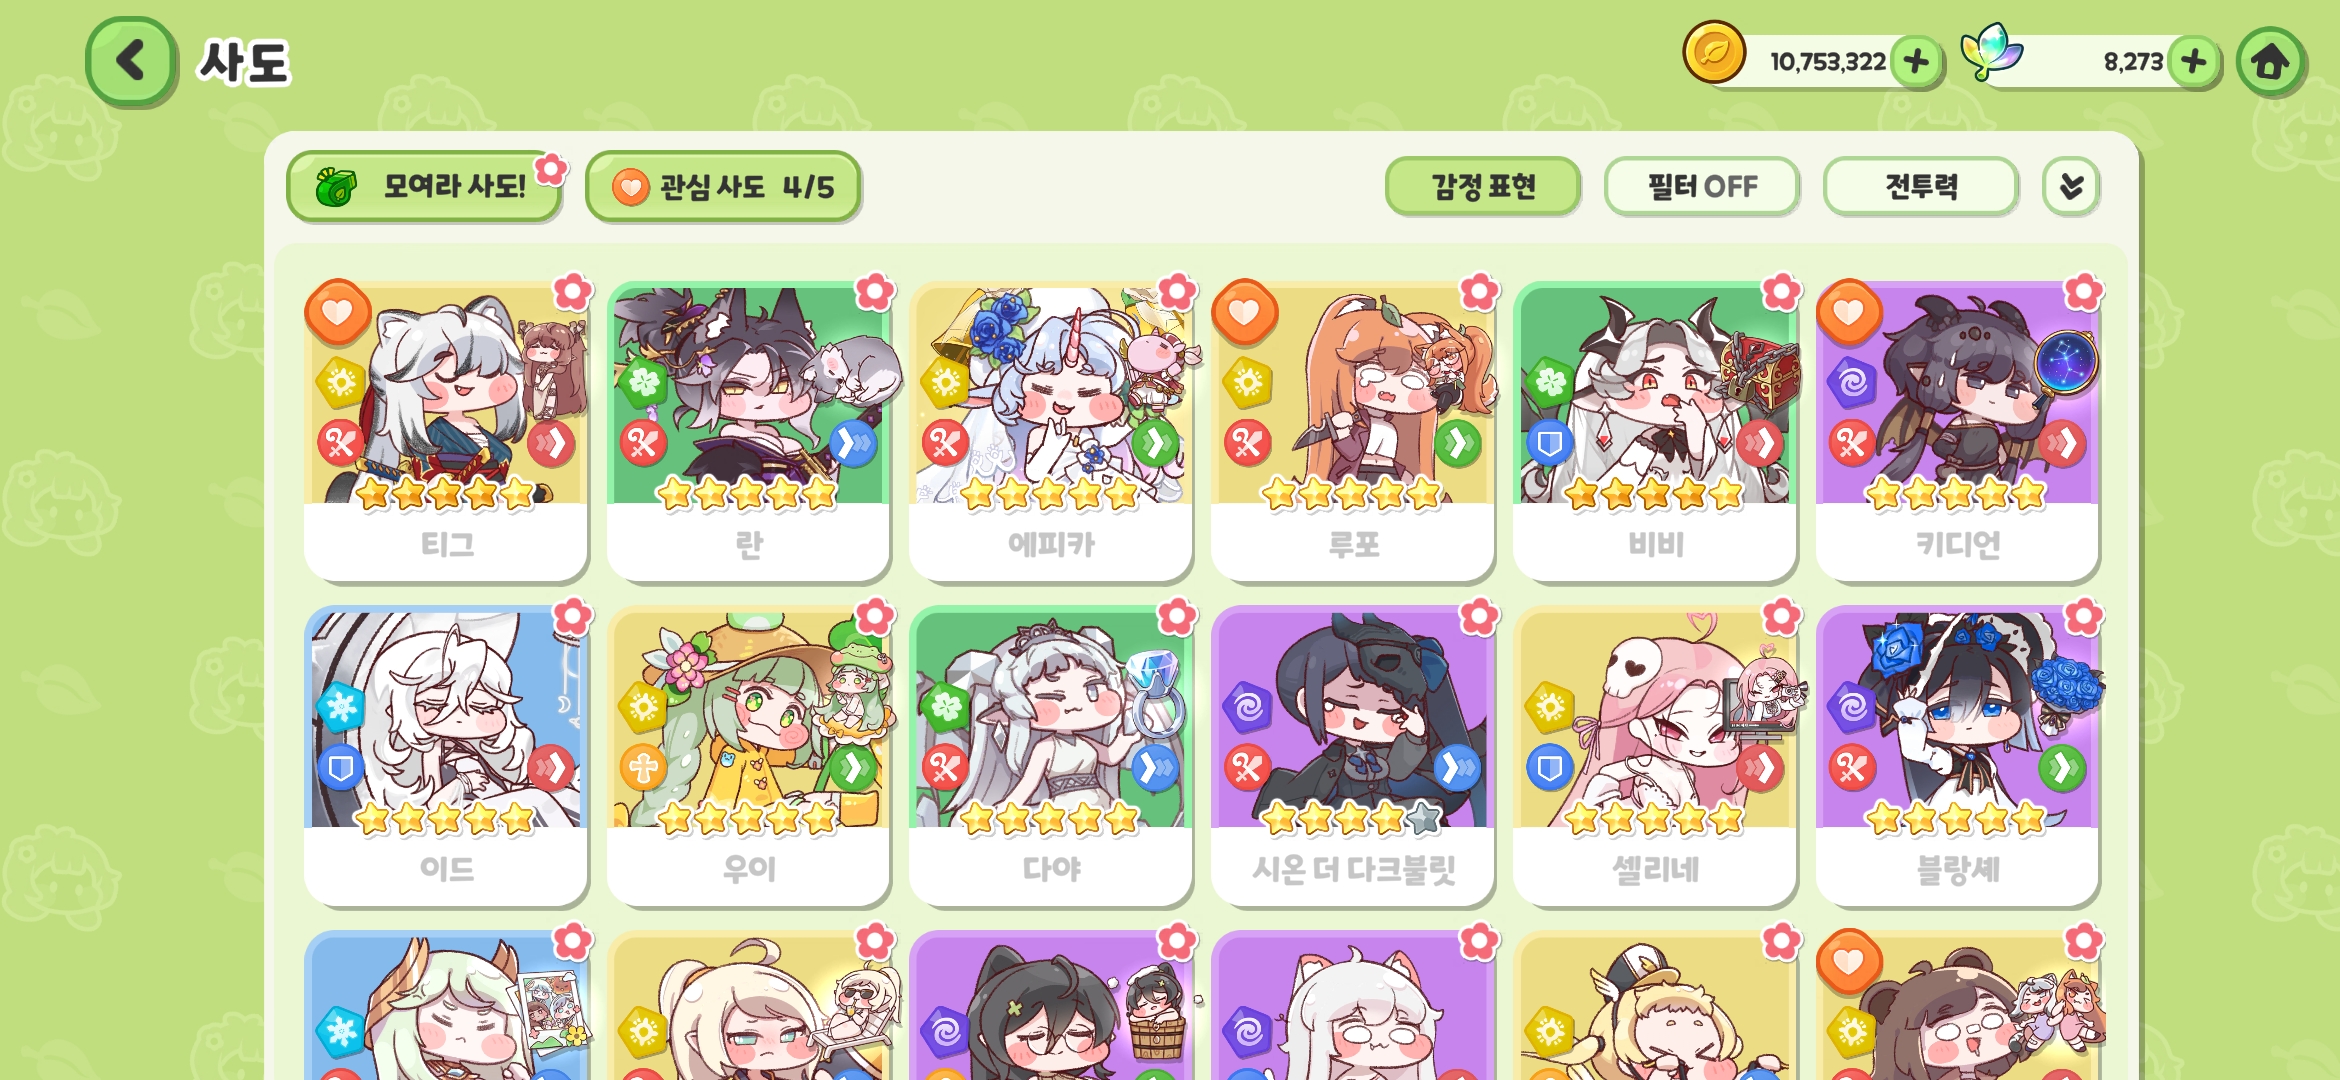Click the gold coin currency icon

(1714, 52)
